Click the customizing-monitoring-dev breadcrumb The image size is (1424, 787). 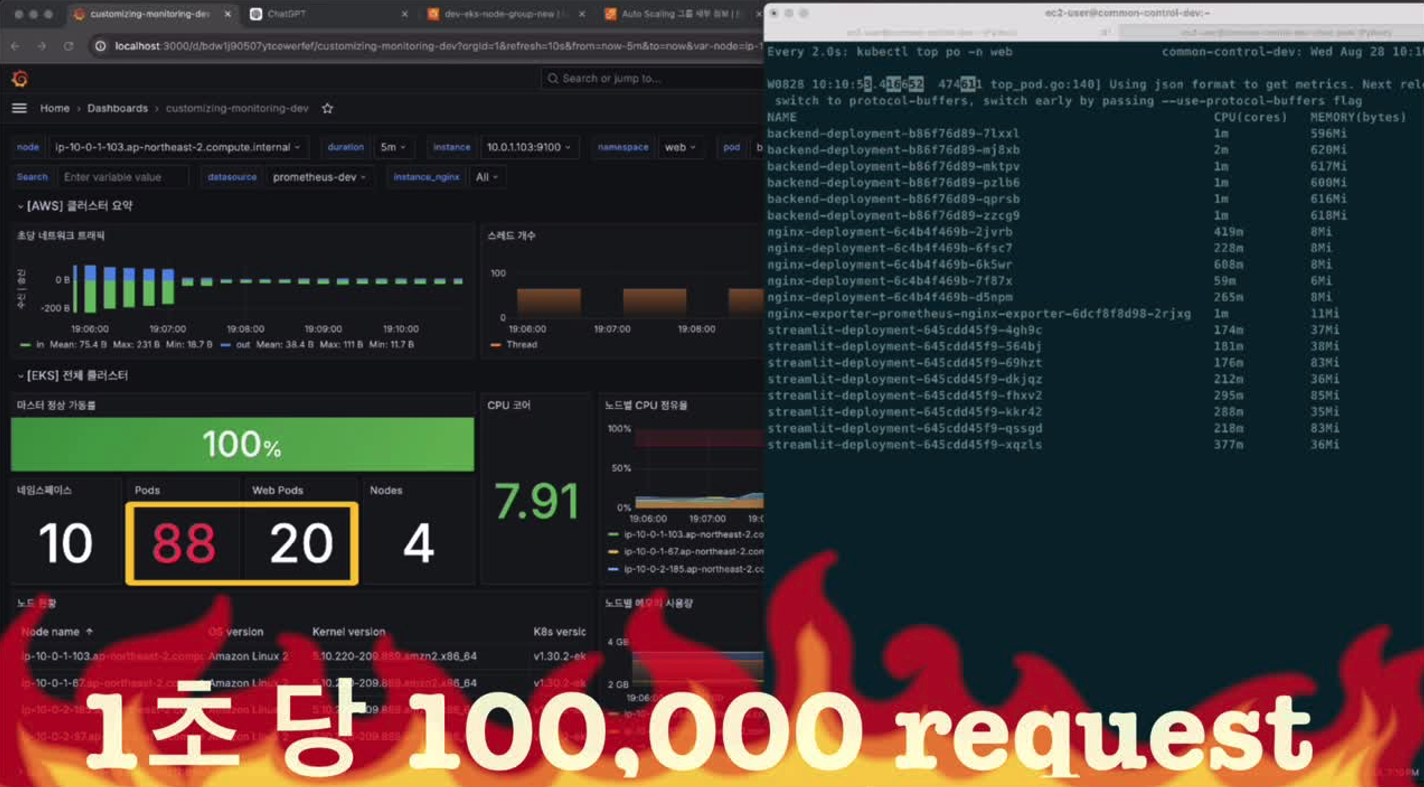click(237, 108)
